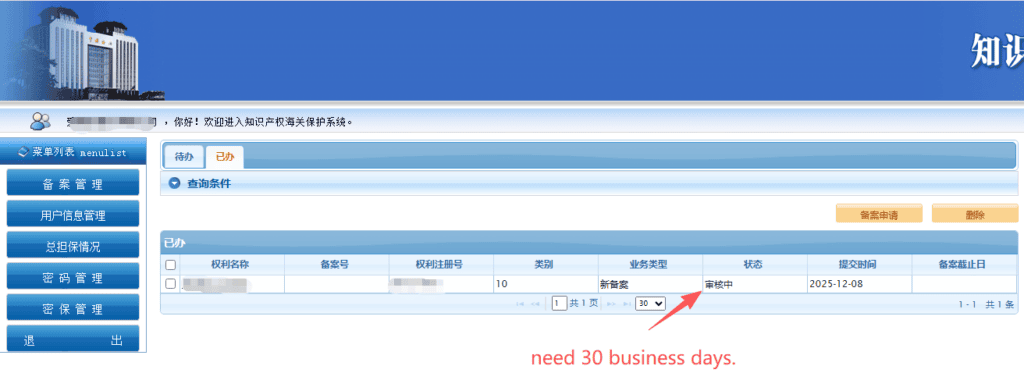1024x373 pixels.
Task: Sort by 业务类型 column header
Action: [648, 265]
